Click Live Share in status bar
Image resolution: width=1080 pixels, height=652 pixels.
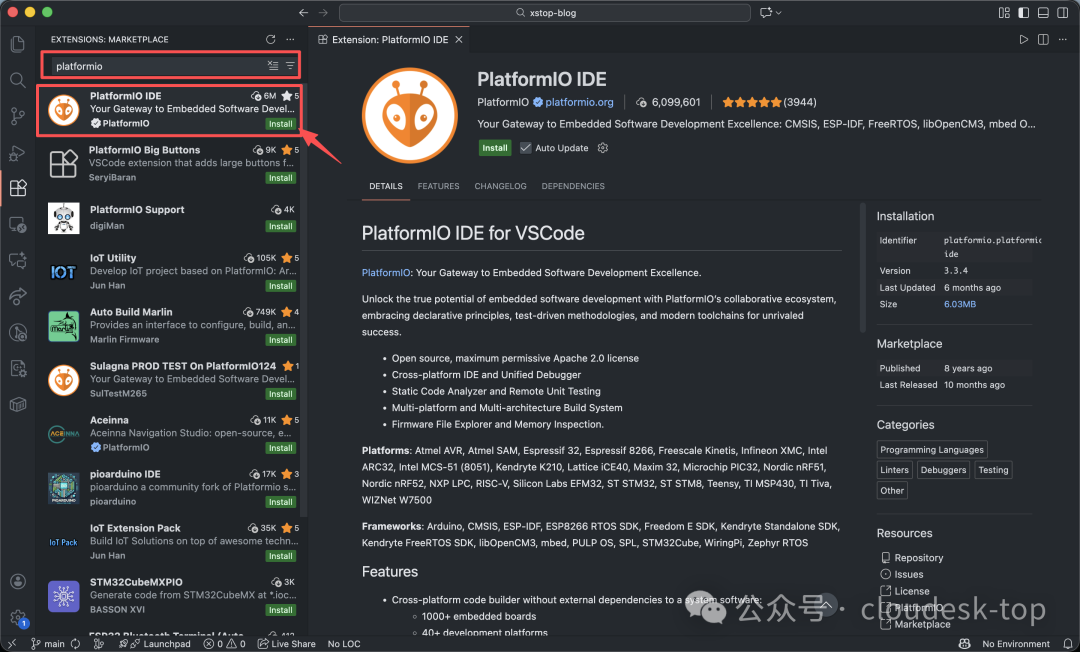287,644
